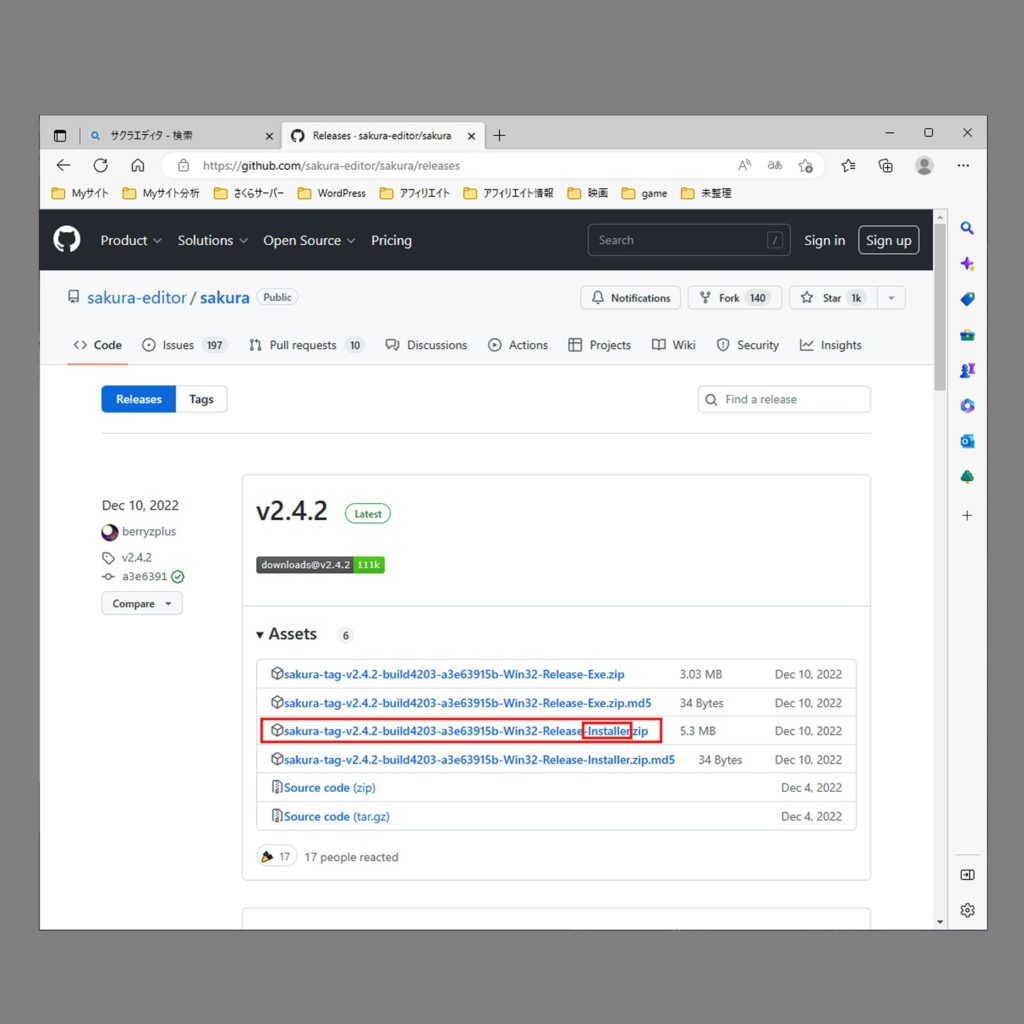Click the Find a release search box
Viewport: 1024px width, 1024px height.
(784, 399)
